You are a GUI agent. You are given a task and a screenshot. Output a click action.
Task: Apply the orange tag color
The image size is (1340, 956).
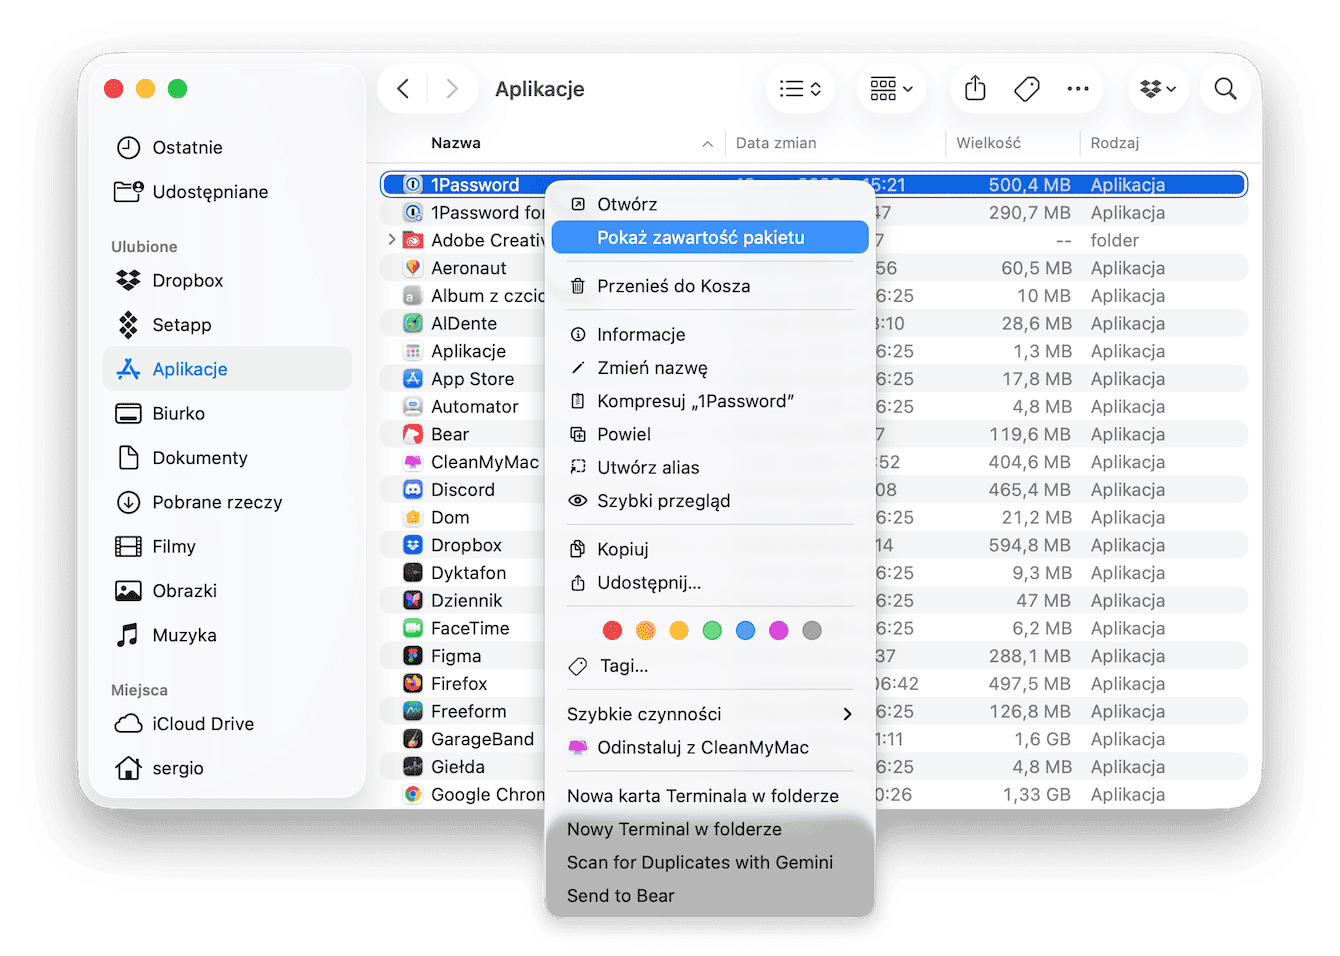pyautogui.click(x=646, y=630)
